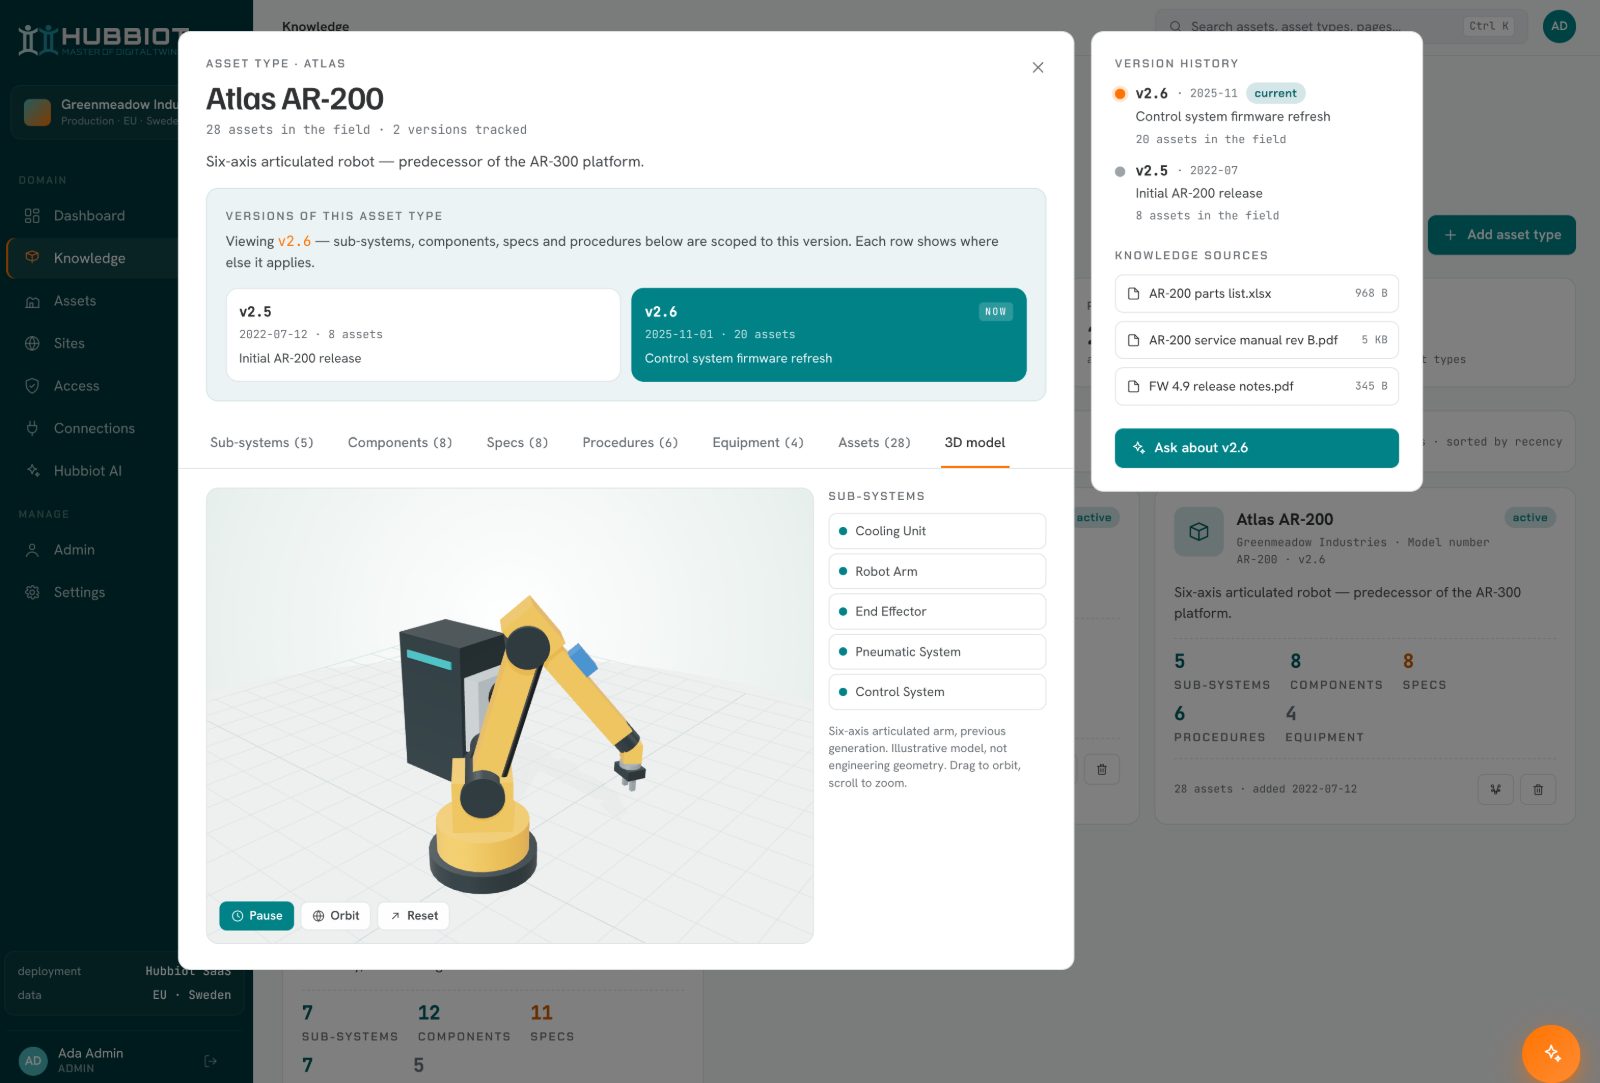Open the Specs (8) tab
1600x1083 pixels.
coord(517,443)
